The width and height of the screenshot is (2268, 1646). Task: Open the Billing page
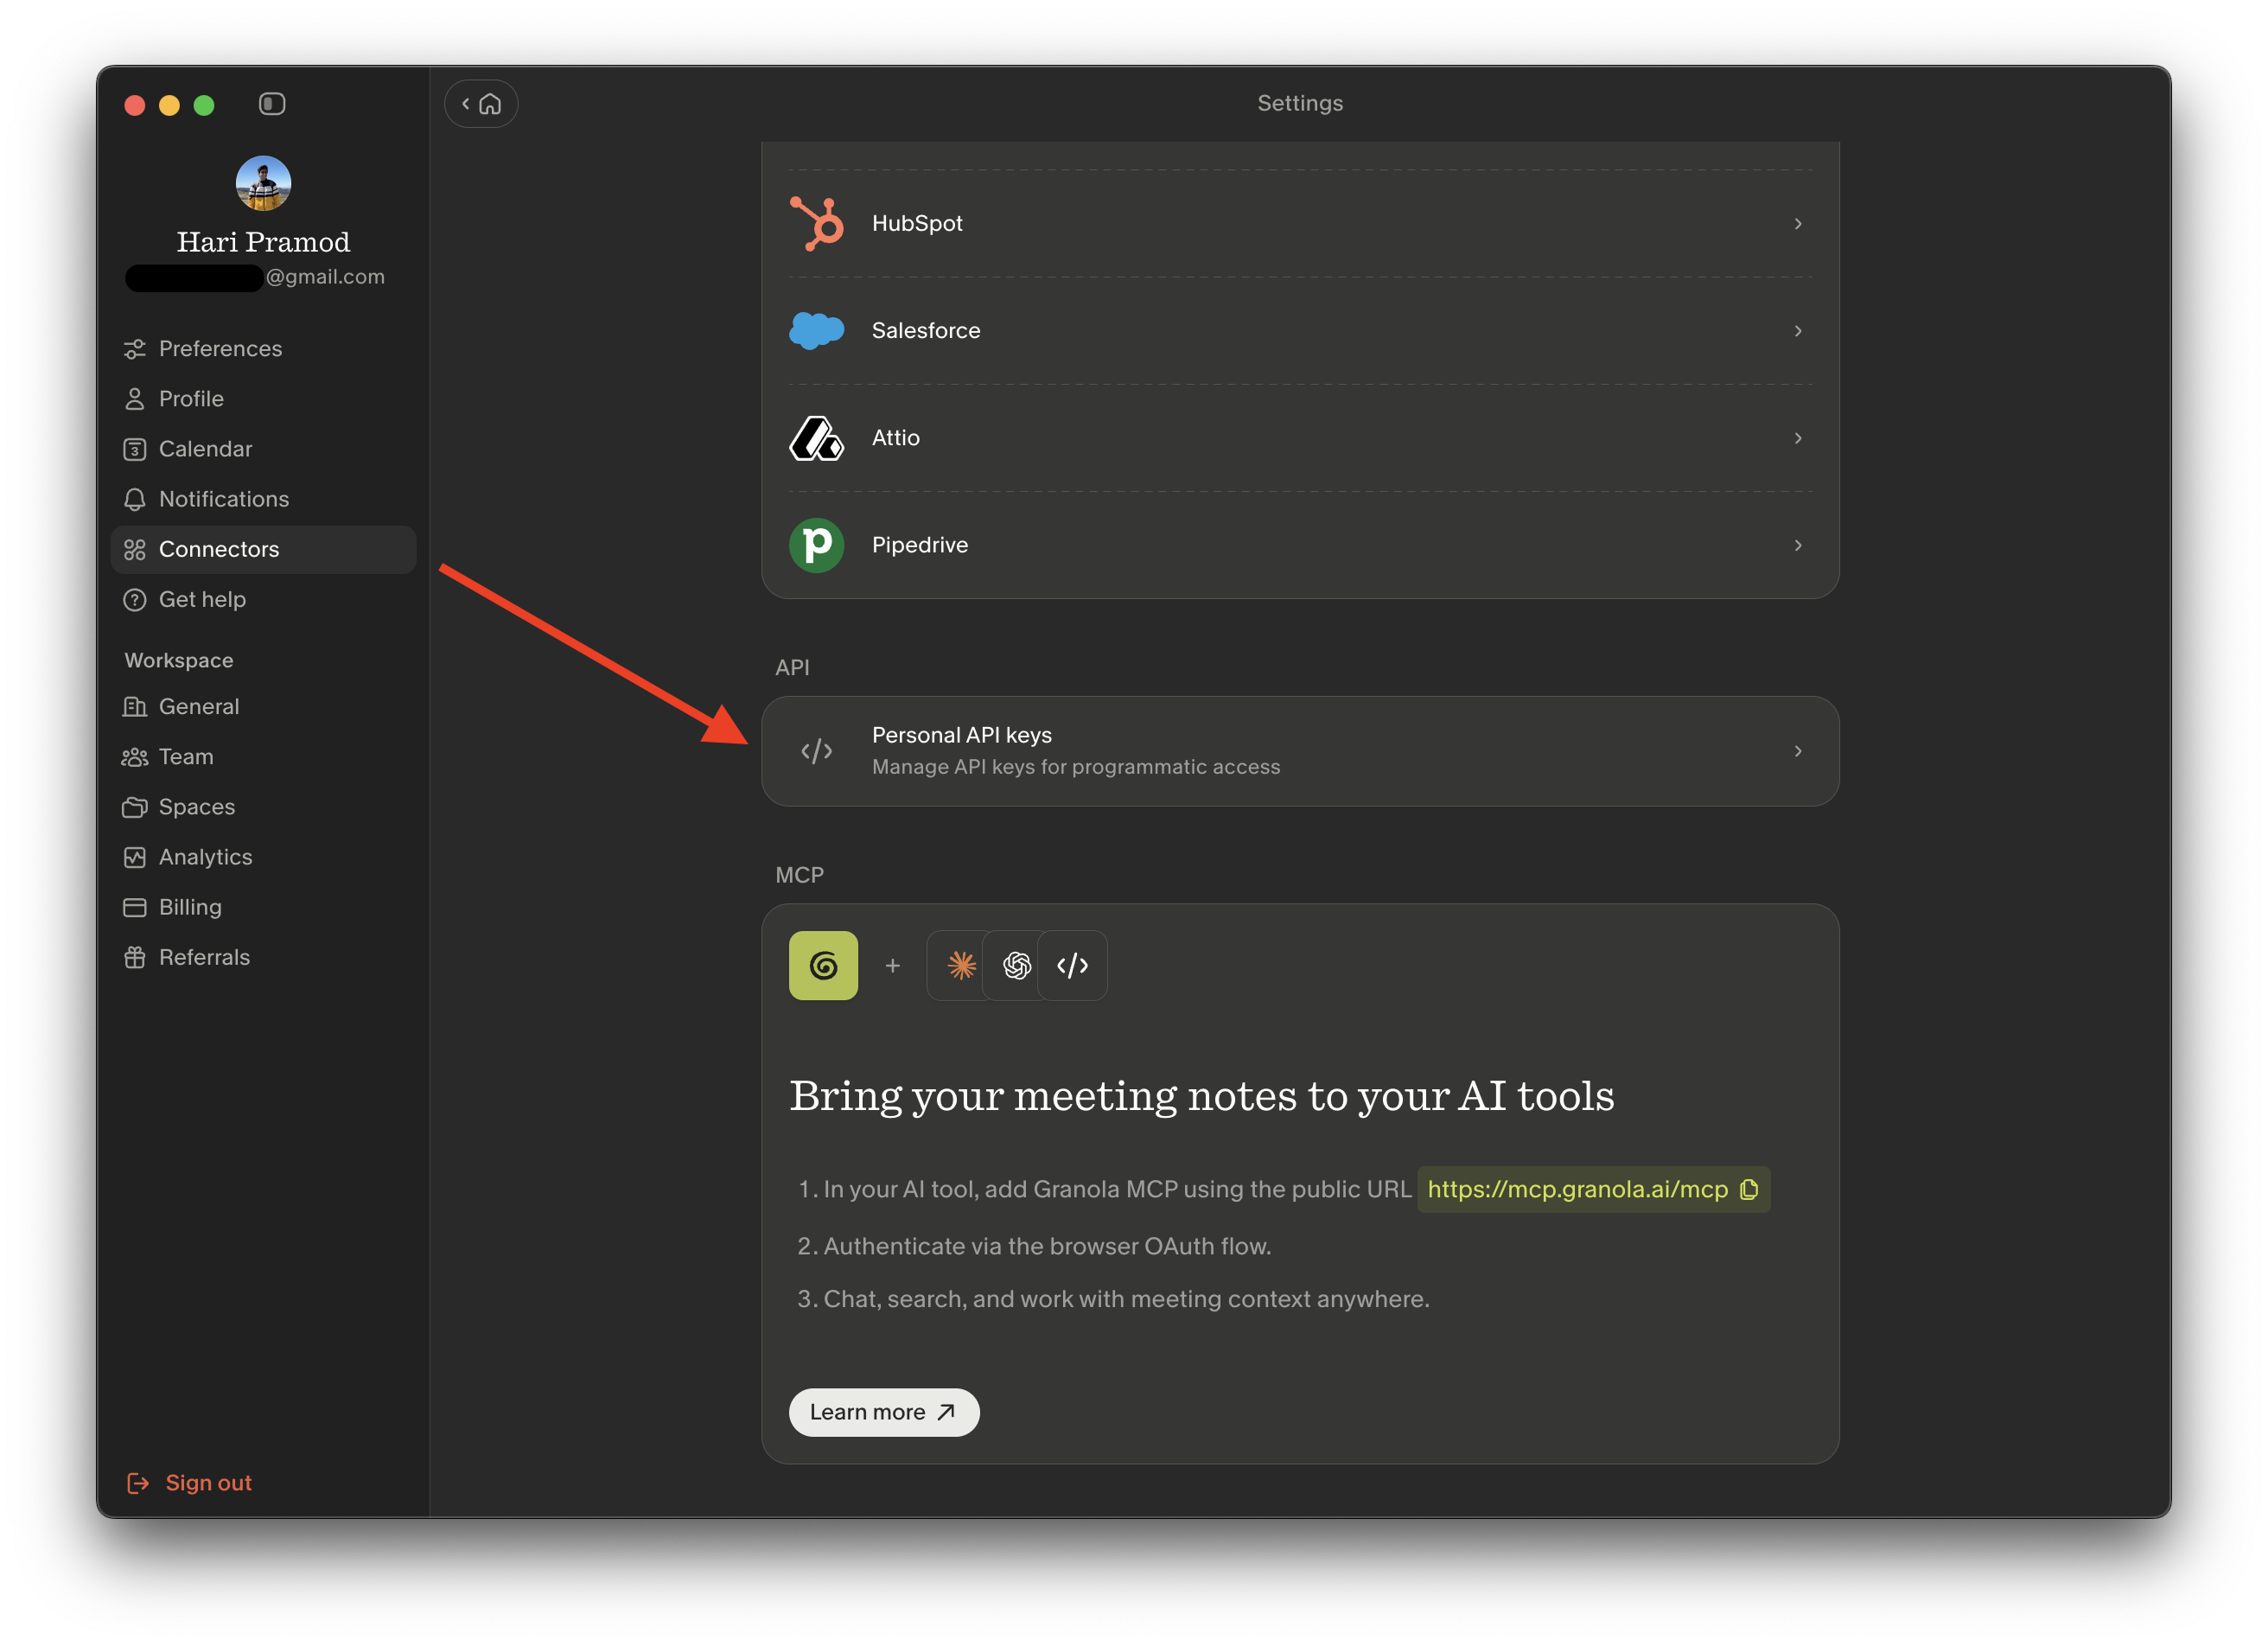pyautogui.click(x=263, y=907)
